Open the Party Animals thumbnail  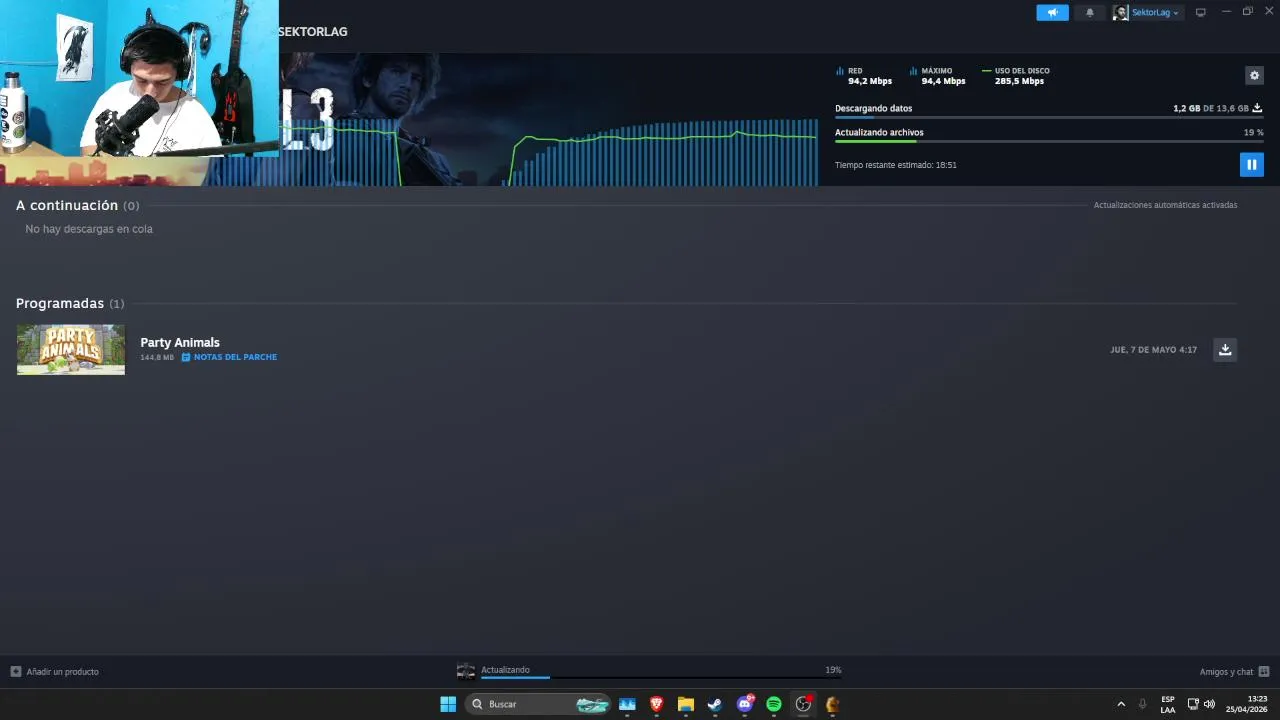tap(71, 349)
